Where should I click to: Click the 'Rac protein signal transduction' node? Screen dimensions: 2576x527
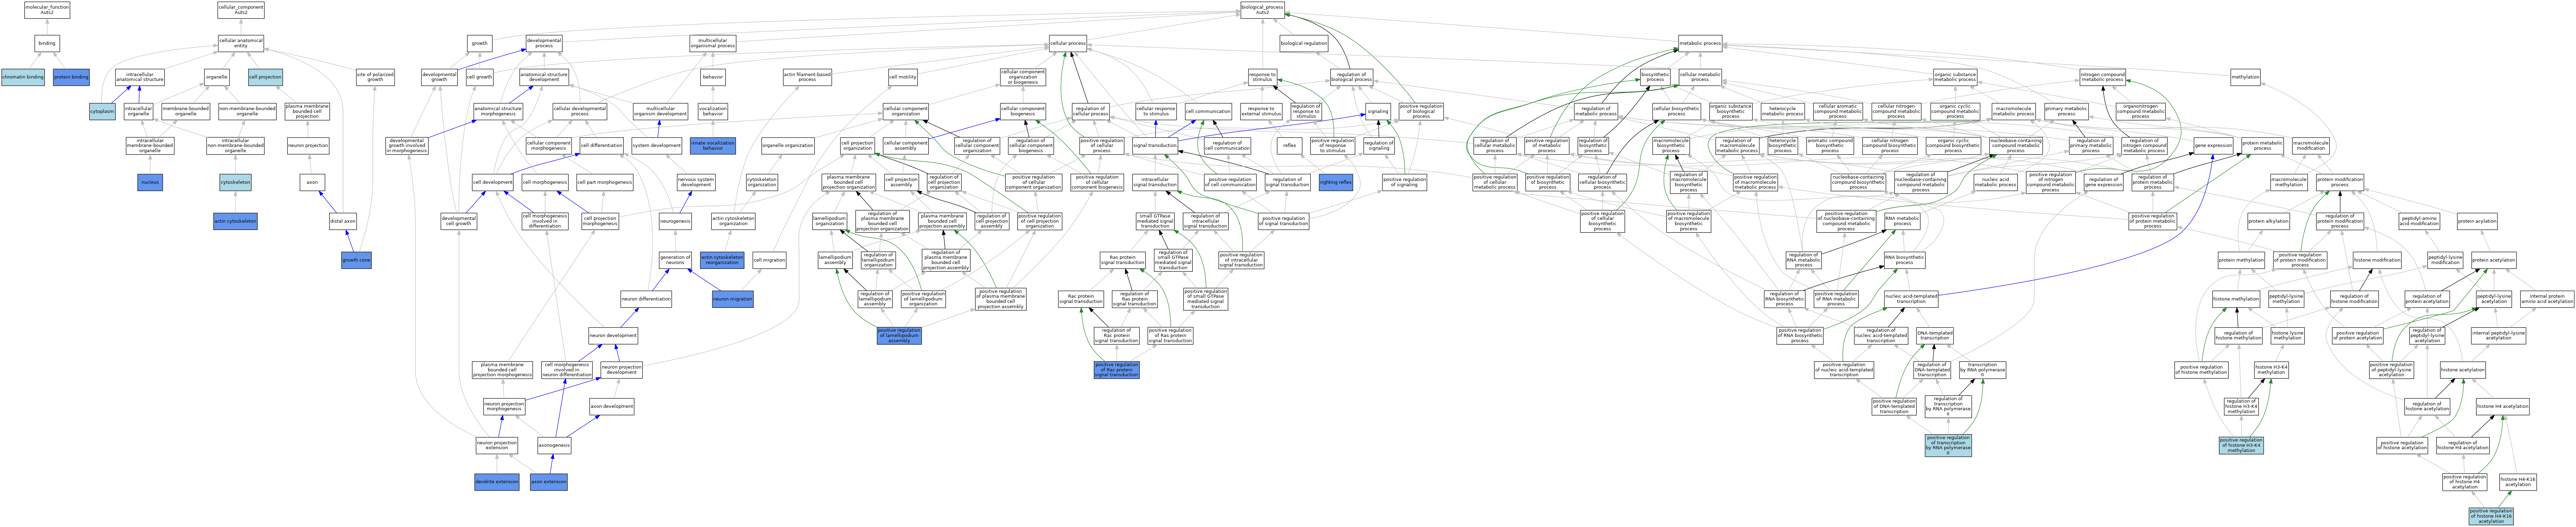pos(1081,299)
